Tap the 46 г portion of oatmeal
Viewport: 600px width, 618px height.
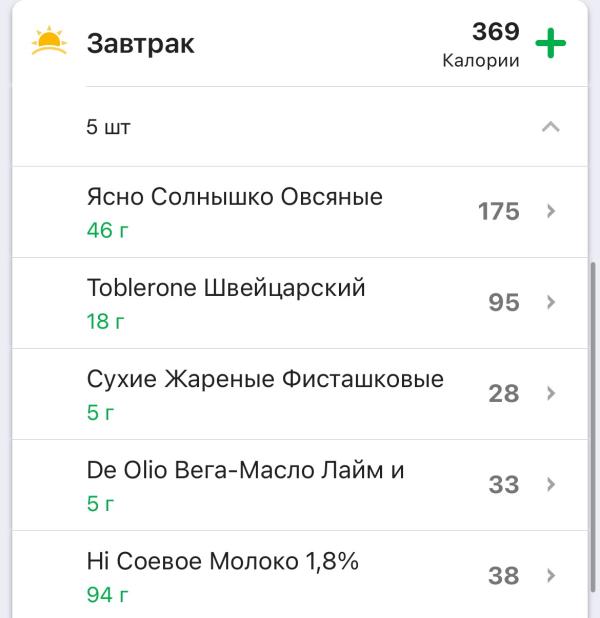[107, 230]
